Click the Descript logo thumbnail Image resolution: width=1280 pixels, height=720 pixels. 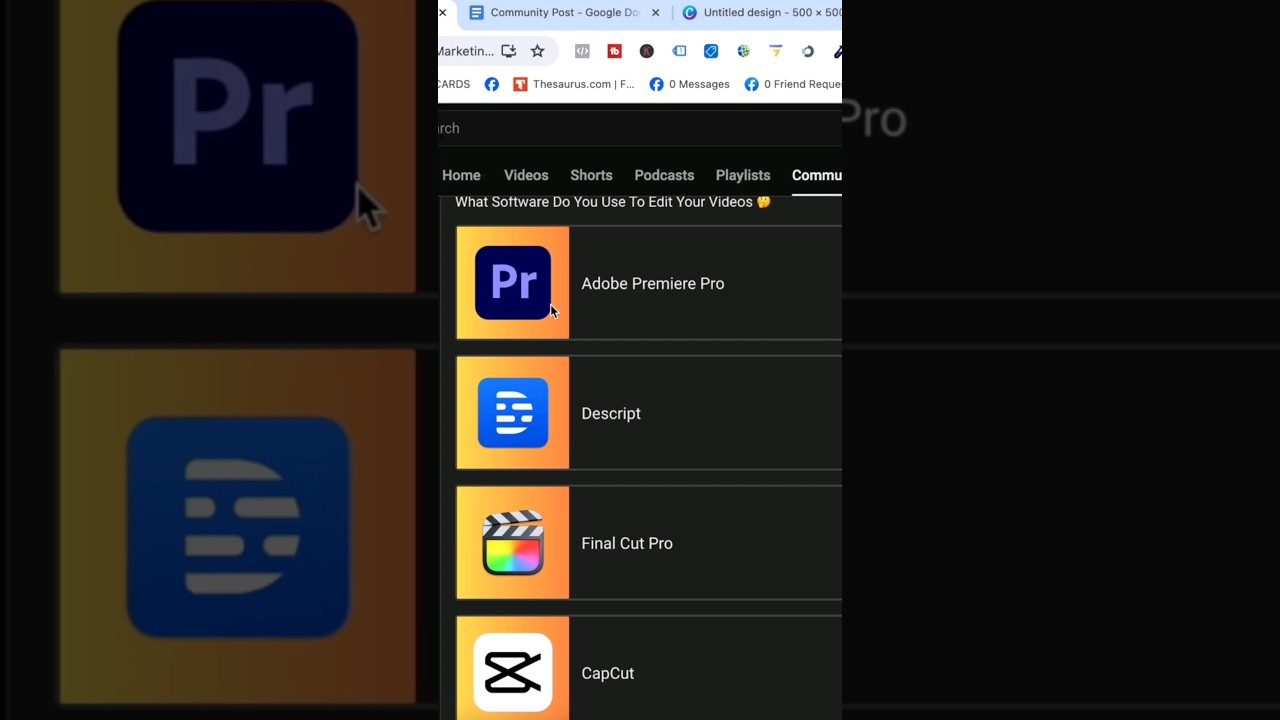[513, 413]
